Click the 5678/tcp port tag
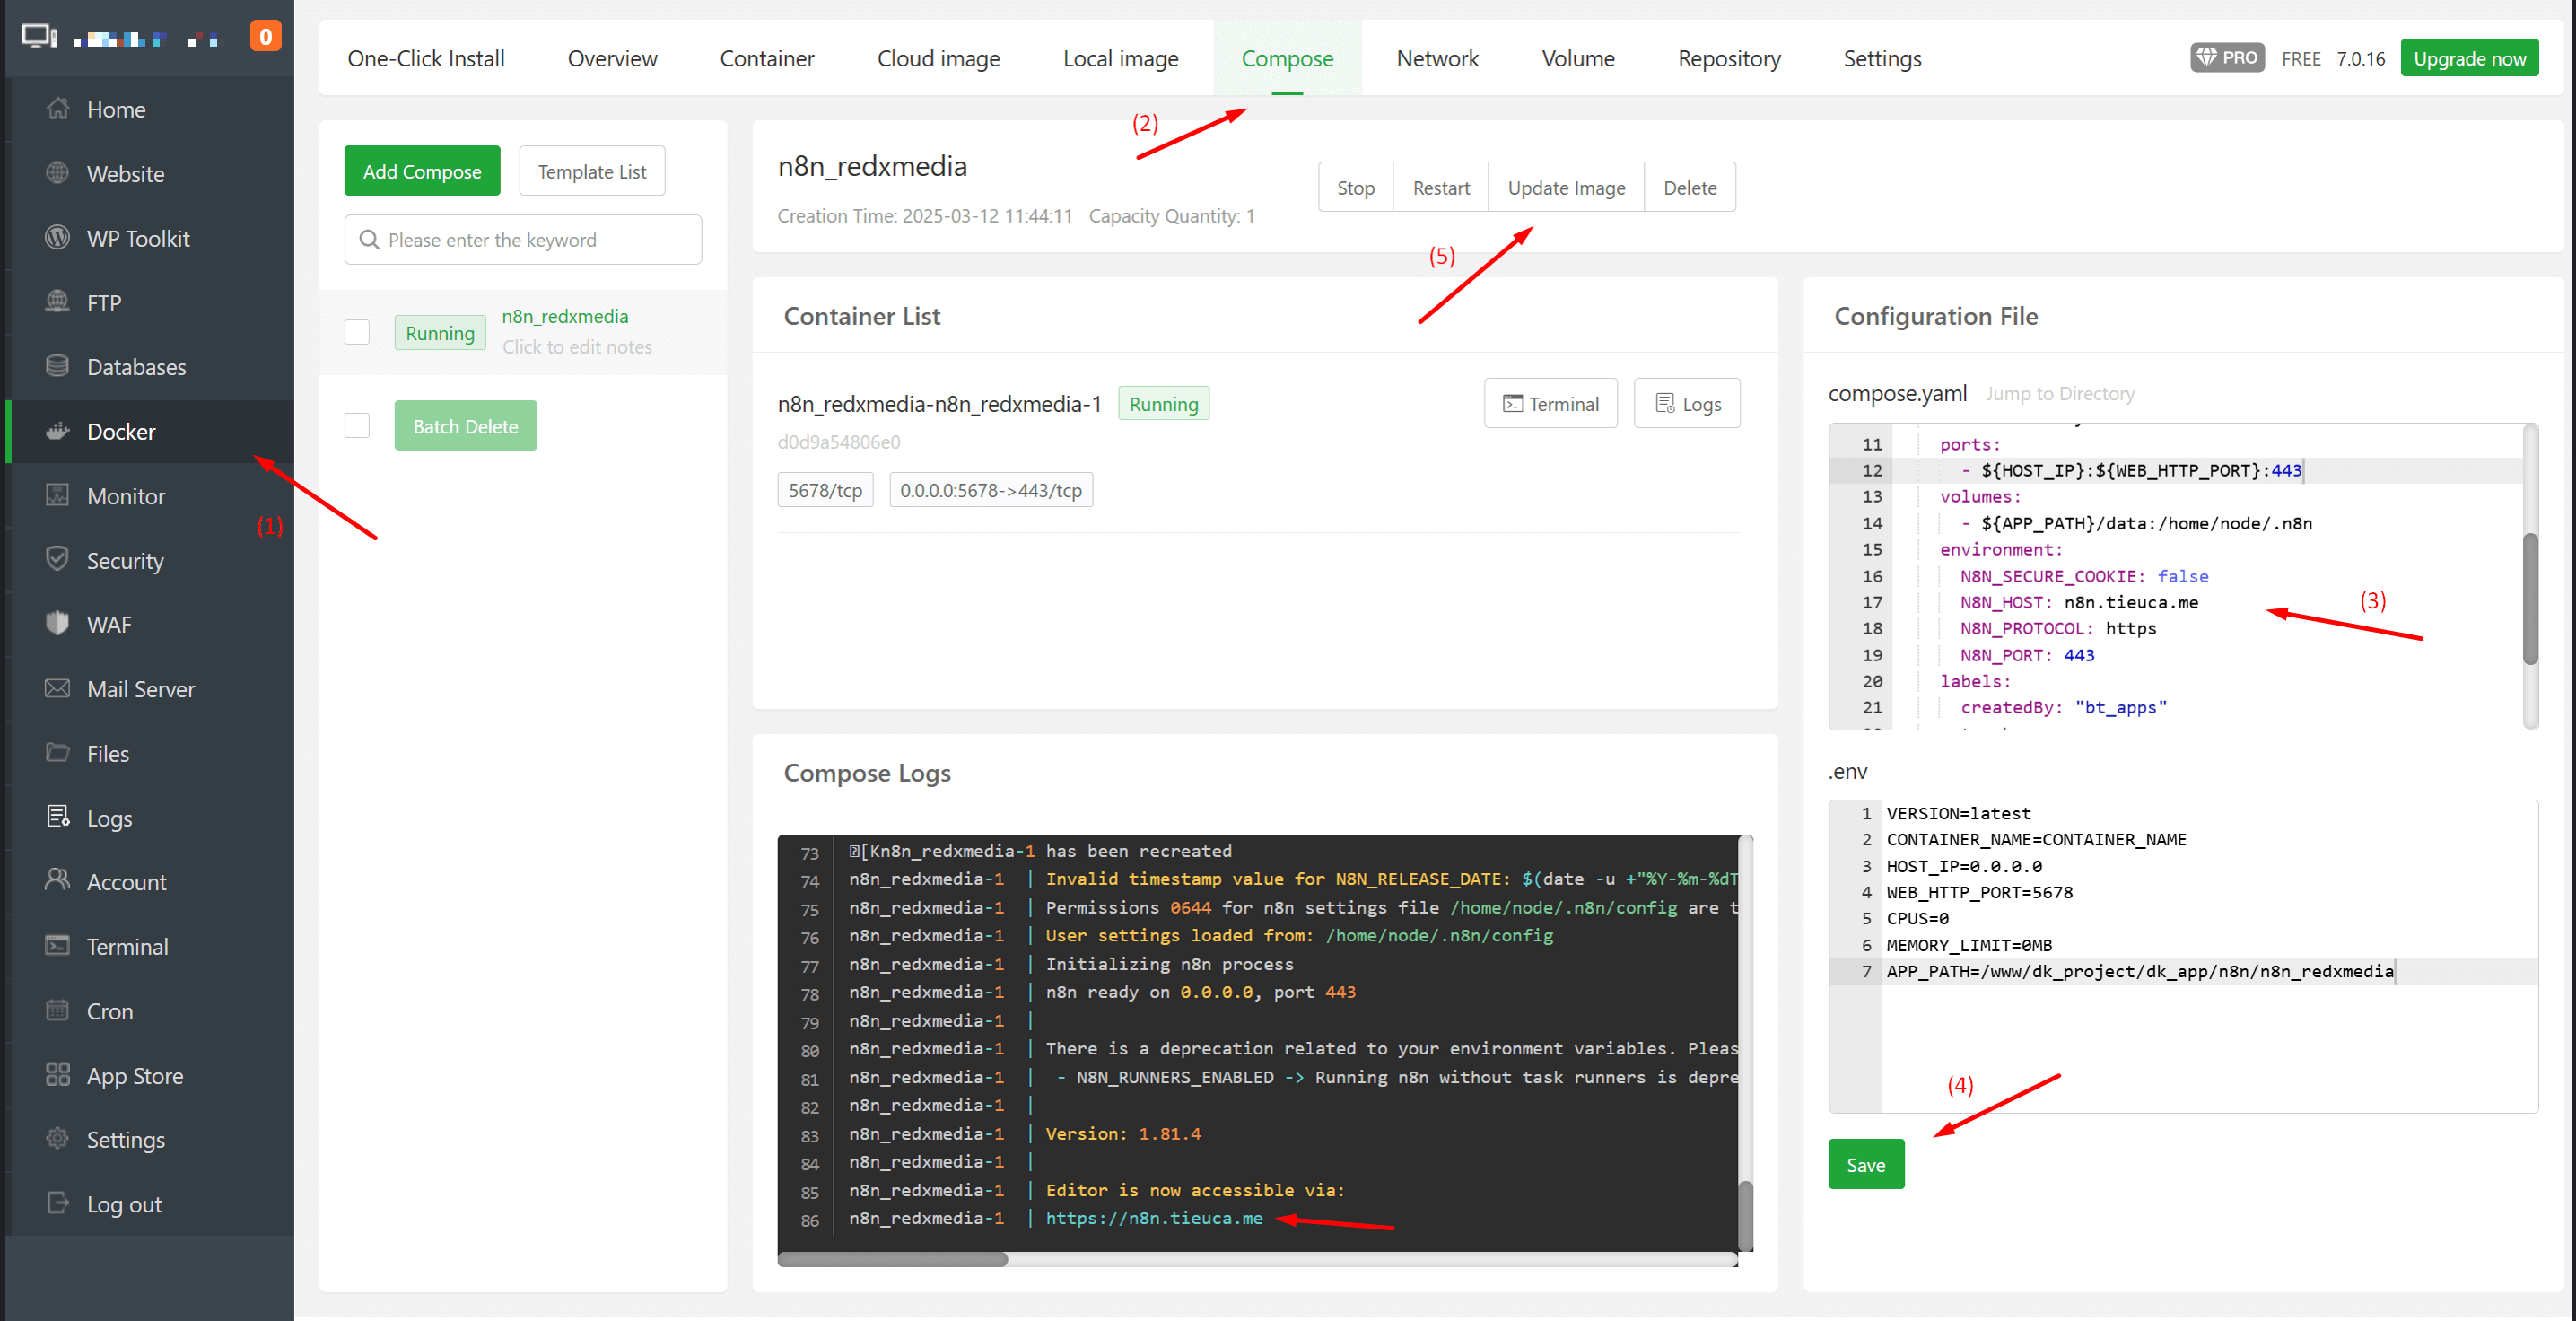Image resolution: width=2576 pixels, height=1321 pixels. pos(825,490)
